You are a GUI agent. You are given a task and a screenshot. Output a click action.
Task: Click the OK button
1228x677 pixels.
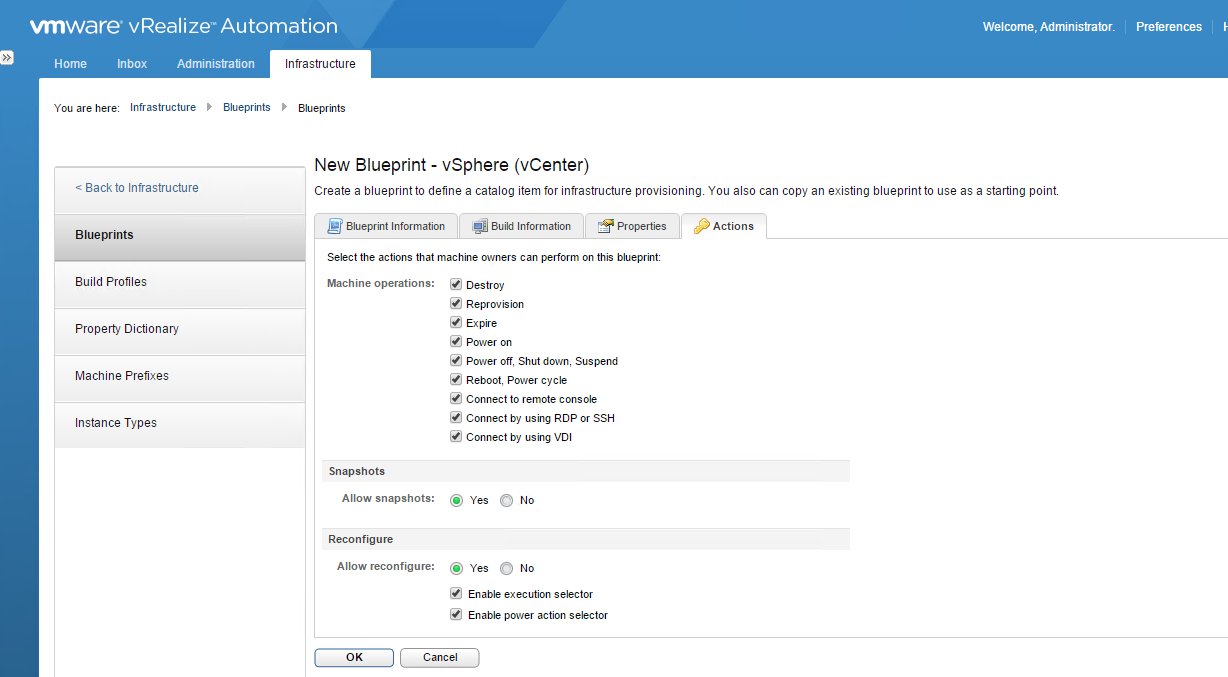tap(354, 657)
